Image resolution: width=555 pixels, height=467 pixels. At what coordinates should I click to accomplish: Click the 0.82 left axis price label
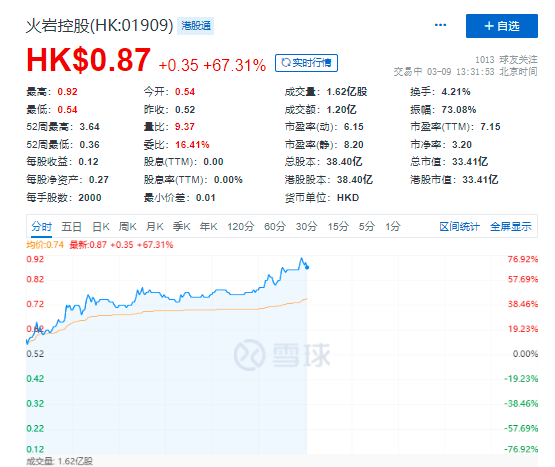(35, 279)
